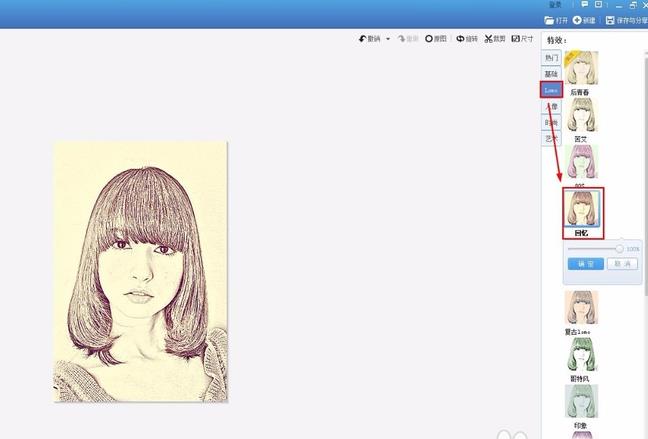648x439 pixels.
Task: Confirm the effect with 确定 button
Action: [585, 264]
